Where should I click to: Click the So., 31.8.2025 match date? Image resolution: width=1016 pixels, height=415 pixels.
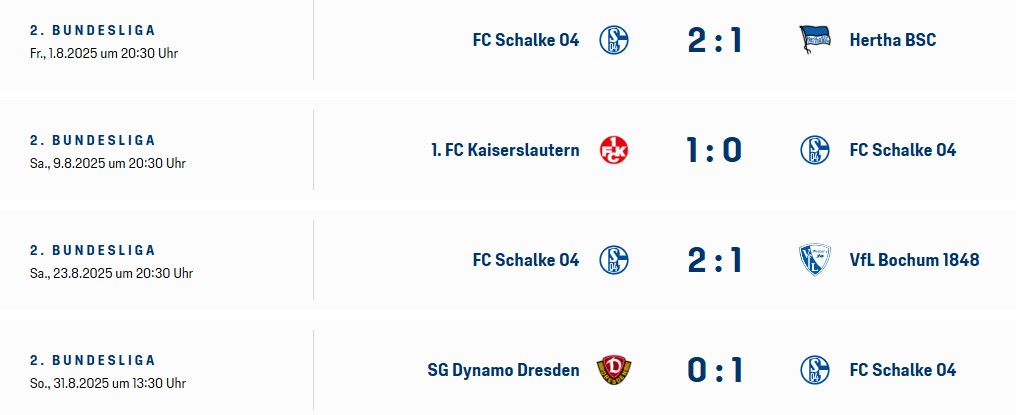tap(108, 384)
